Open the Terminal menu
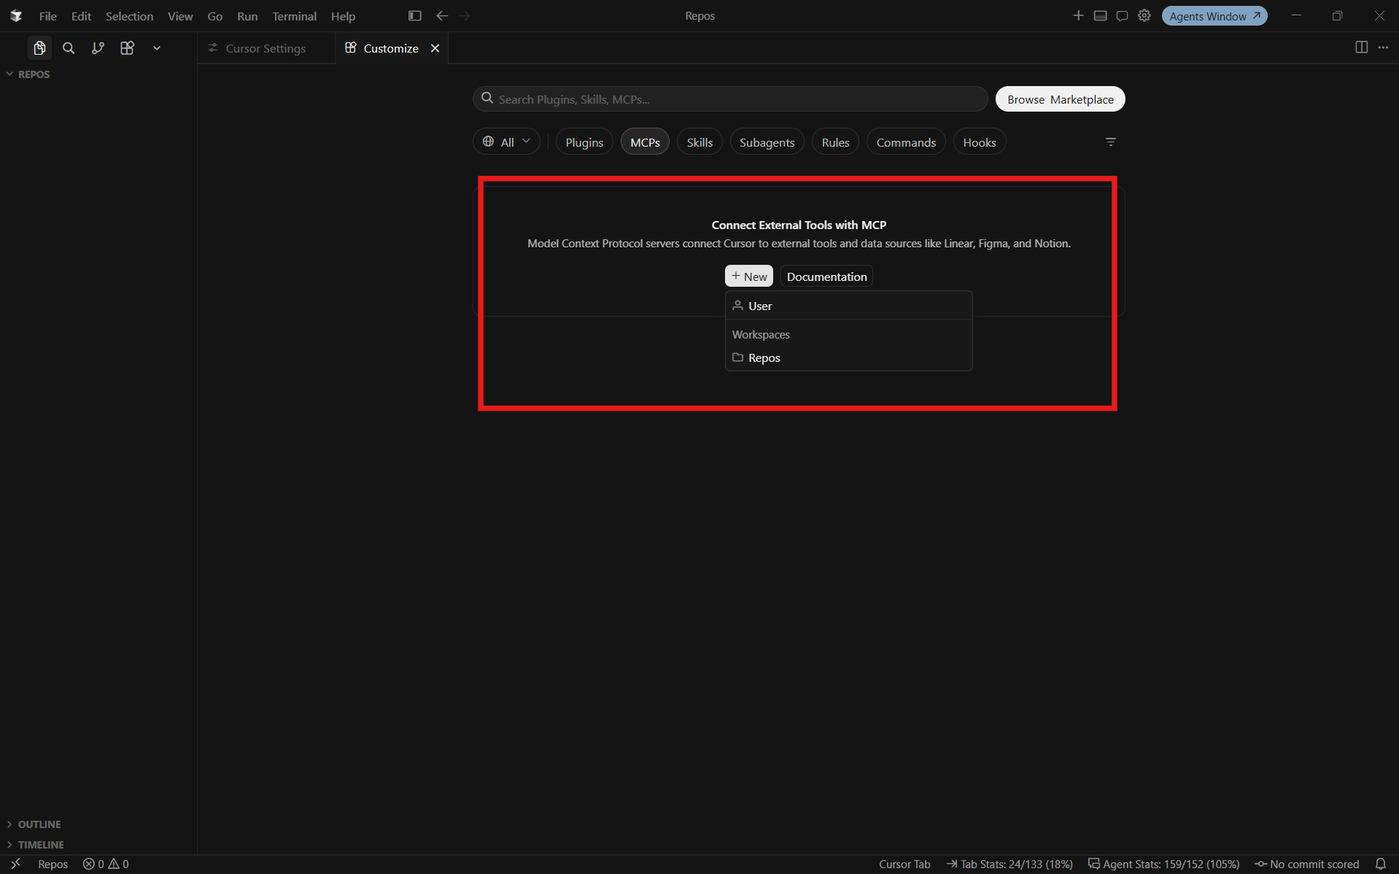Viewport: 1399px width, 874px height. [x=294, y=16]
